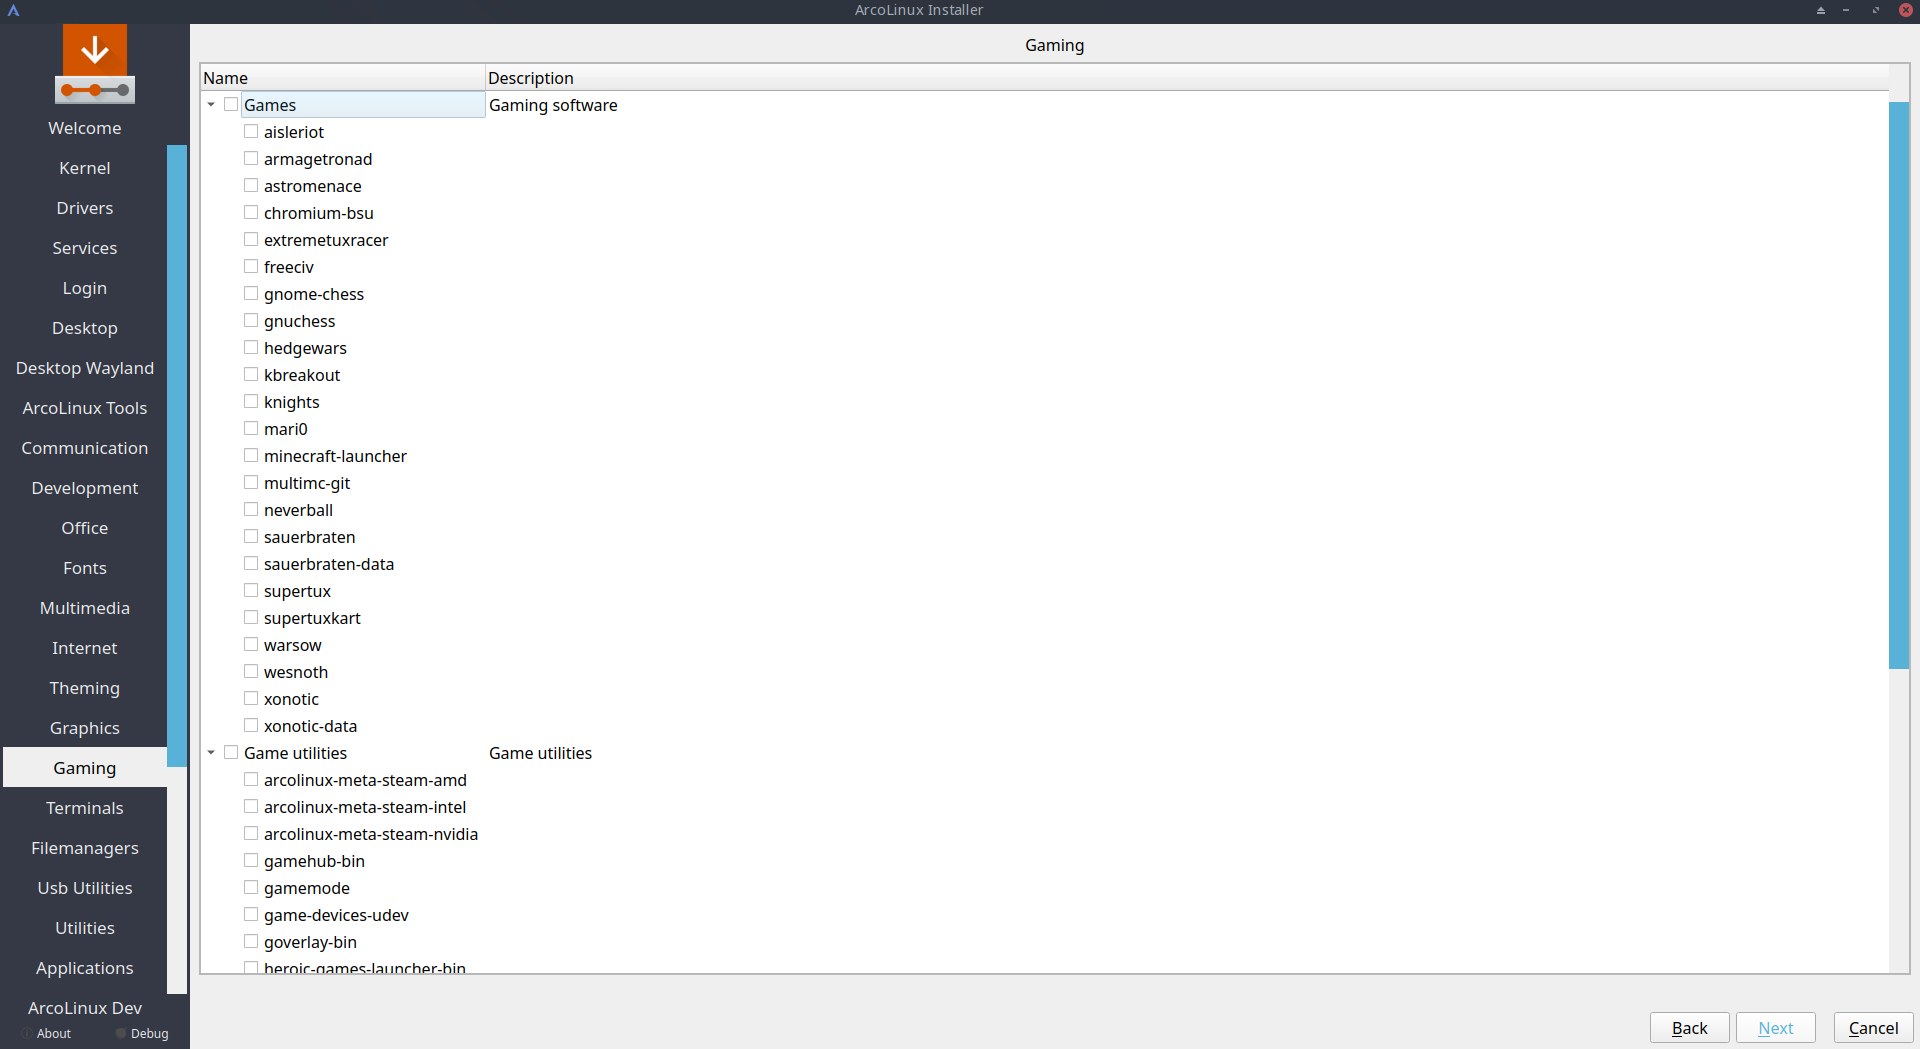Screen dimensions: 1920x1049
Task: Select the Usb Utilities step
Action: 85,888
